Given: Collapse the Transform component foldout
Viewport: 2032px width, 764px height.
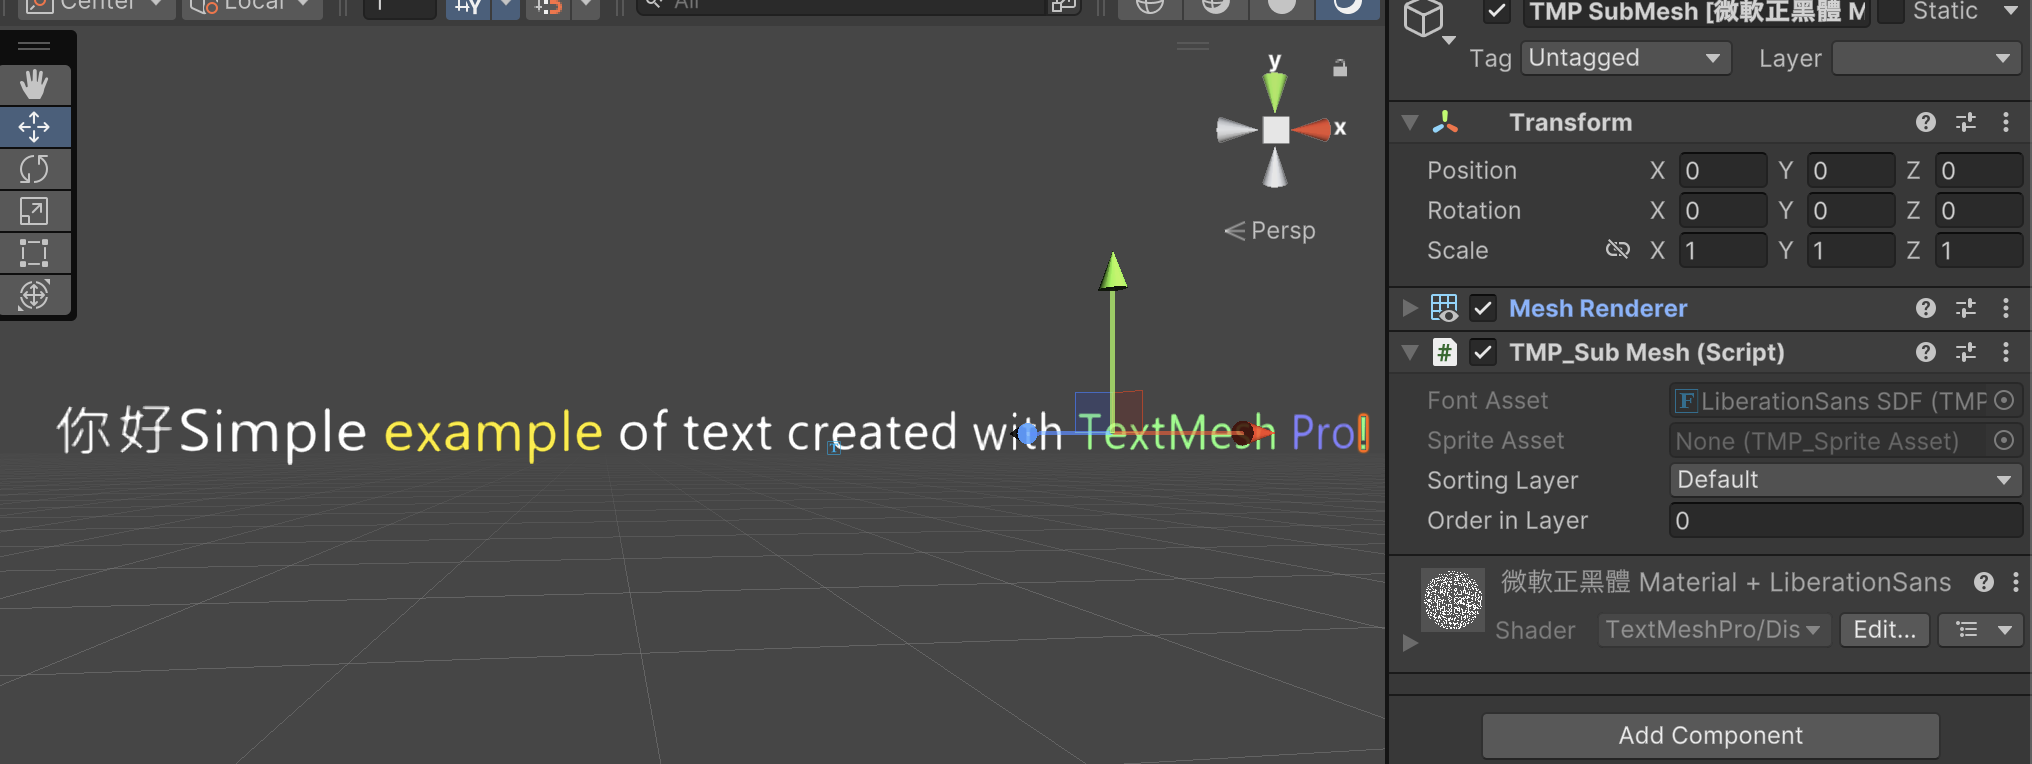Looking at the screenshot, I should 1410,122.
